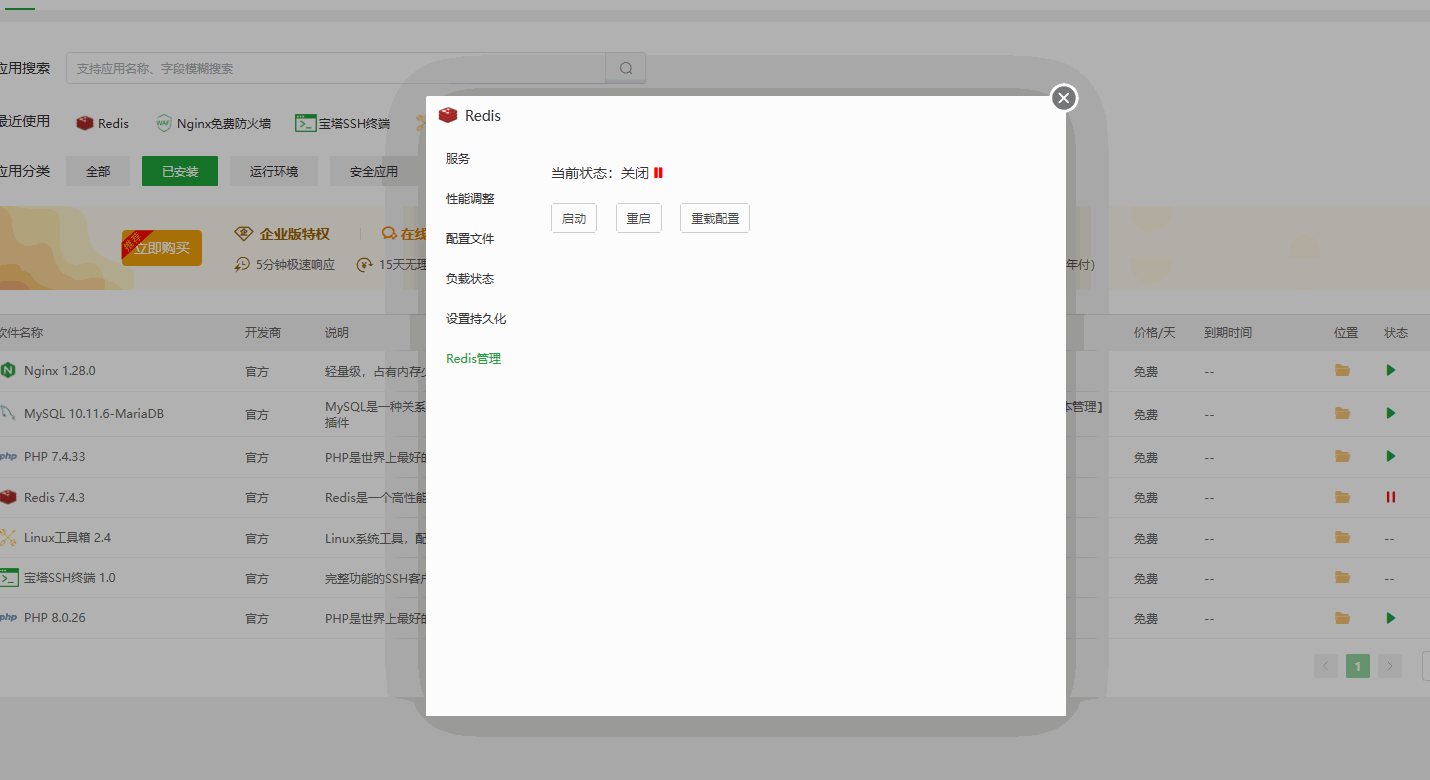Close the Redis dialog with the X button
1430x780 pixels.
(1064, 98)
